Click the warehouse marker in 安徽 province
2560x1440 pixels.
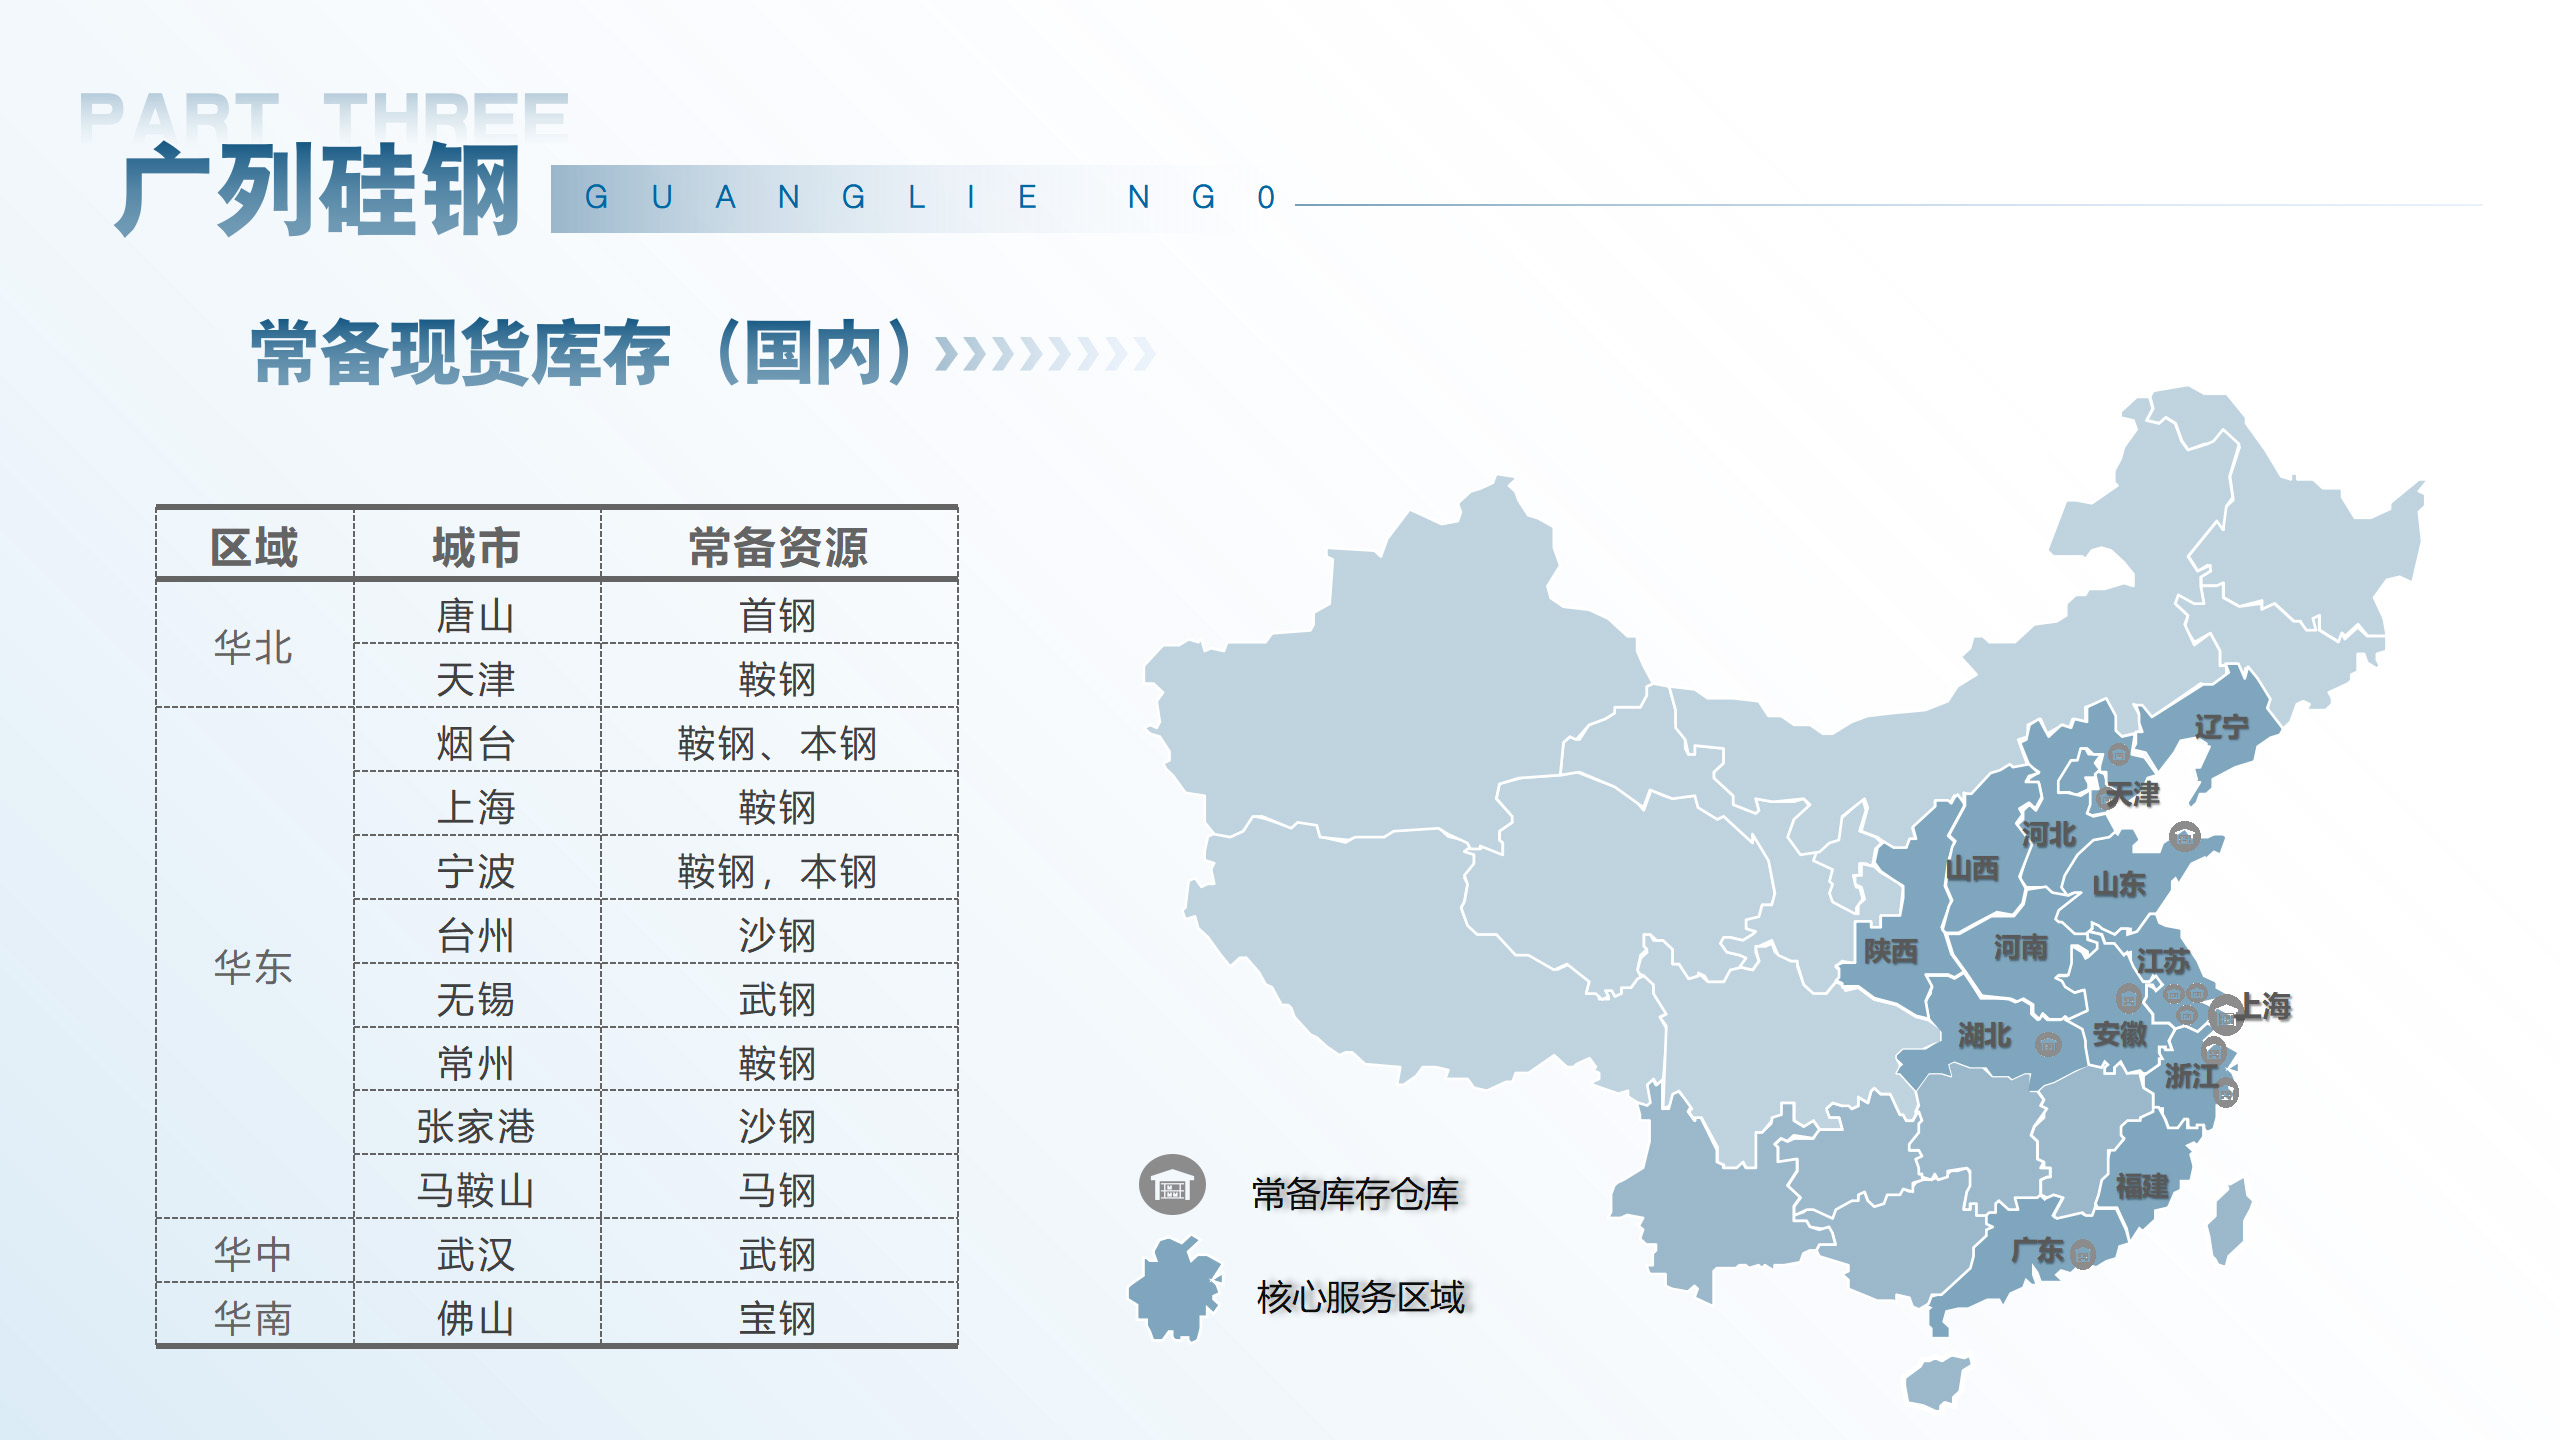tap(2128, 997)
